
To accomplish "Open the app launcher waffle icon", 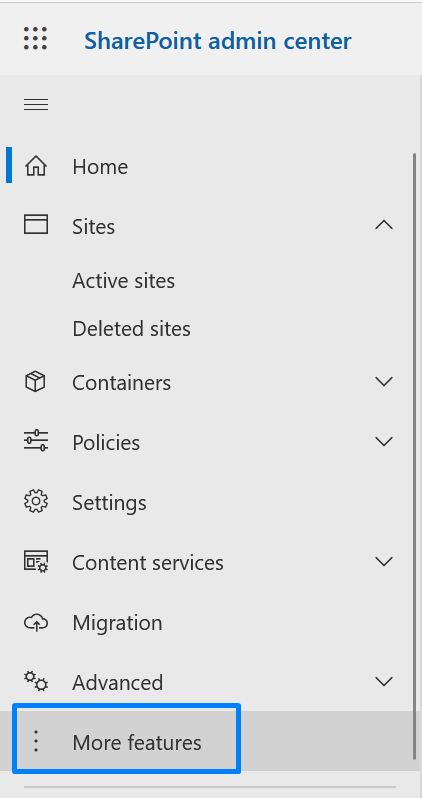I will pyautogui.click(x=36, y=39).
